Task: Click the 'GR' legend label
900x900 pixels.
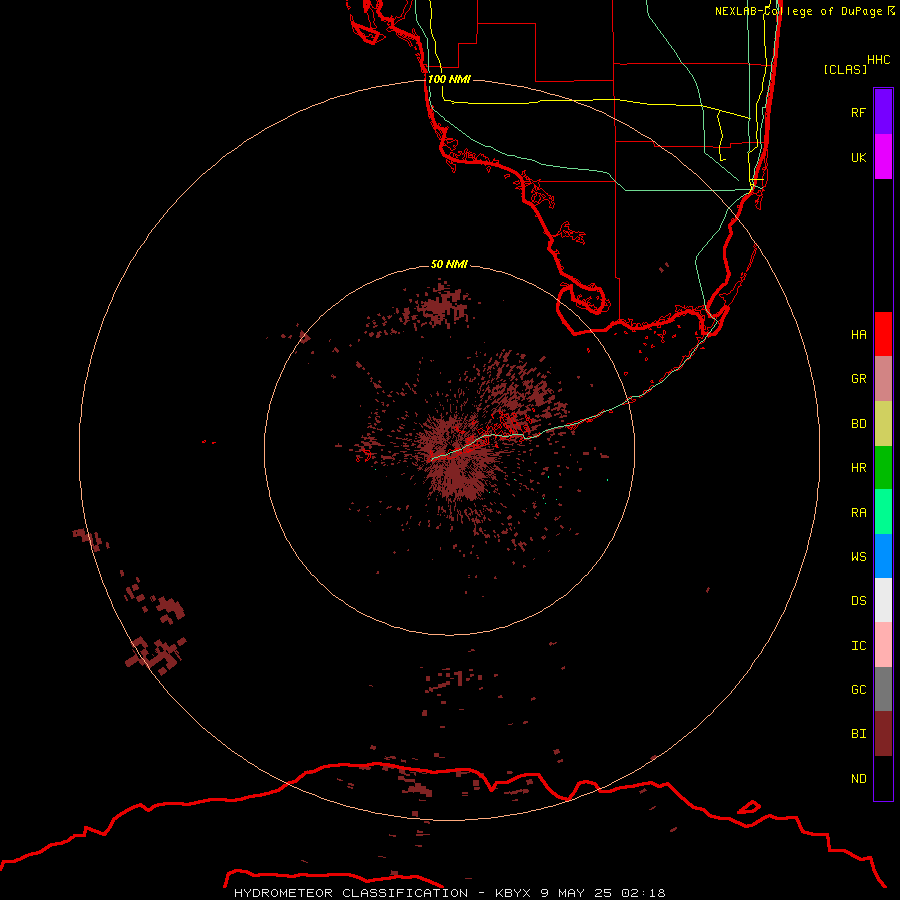Action: (x=858, y=378)
